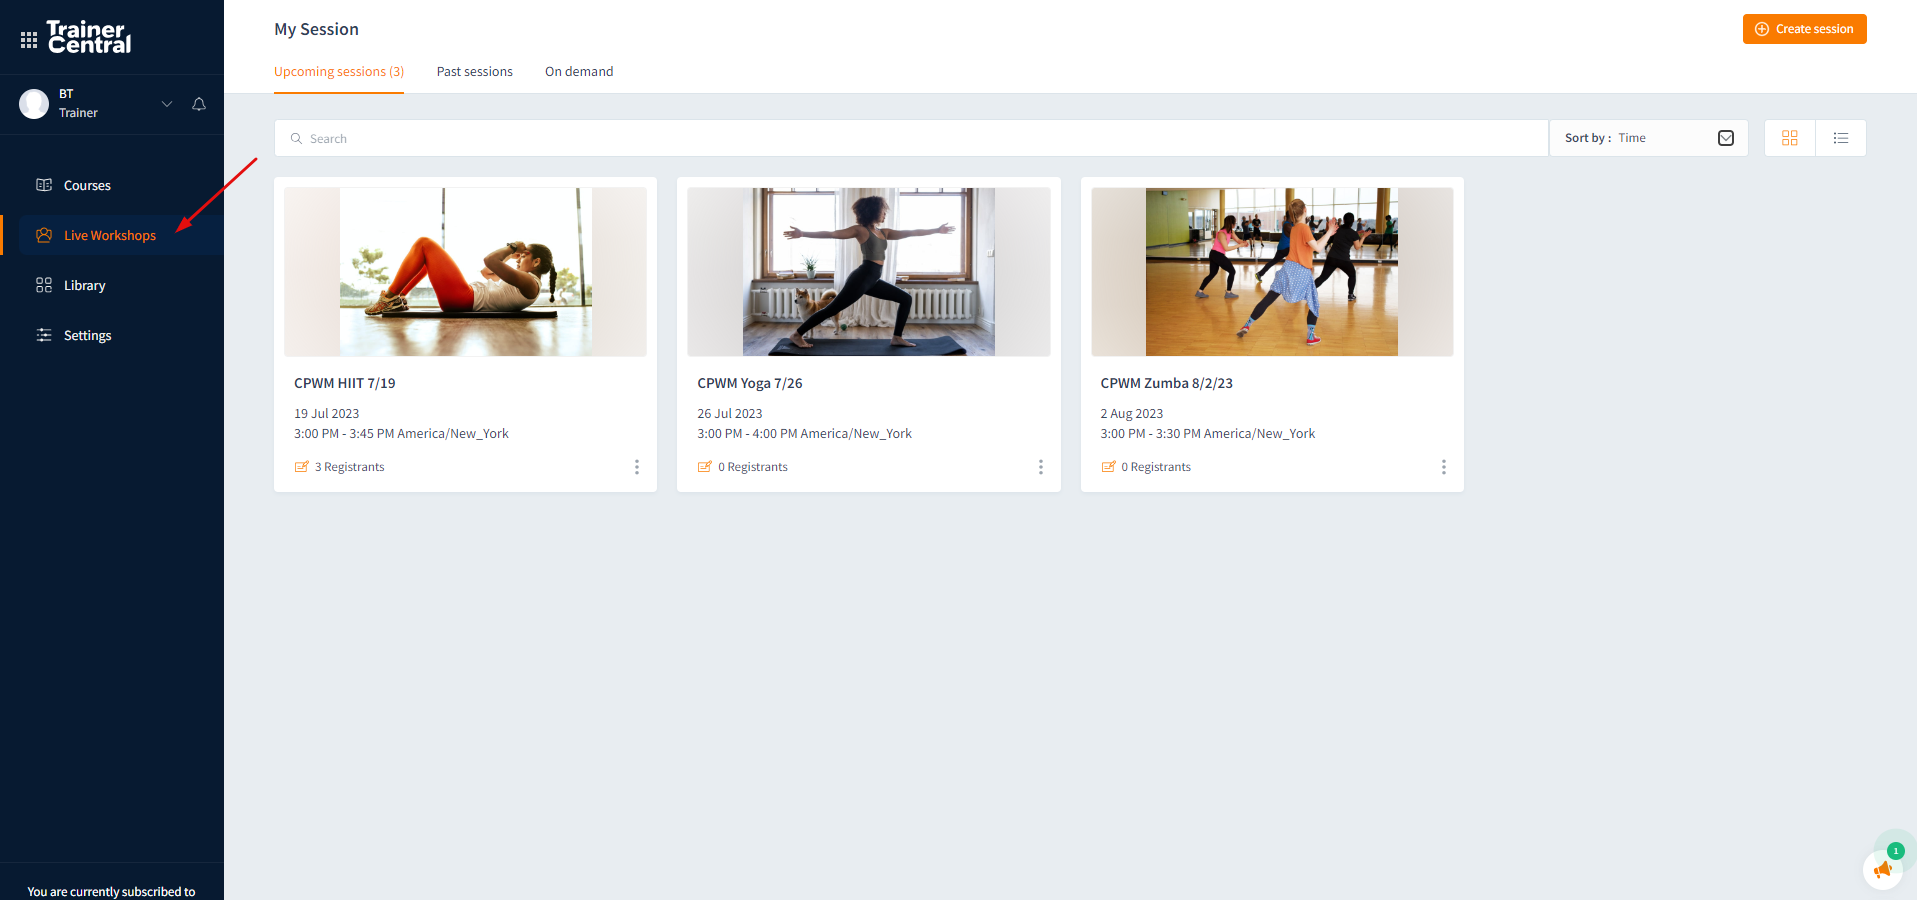The width and height of the screenshot is (1917, 900).
Task: Click the 19 Jul 2023 date text
Action: coord(327,414)
